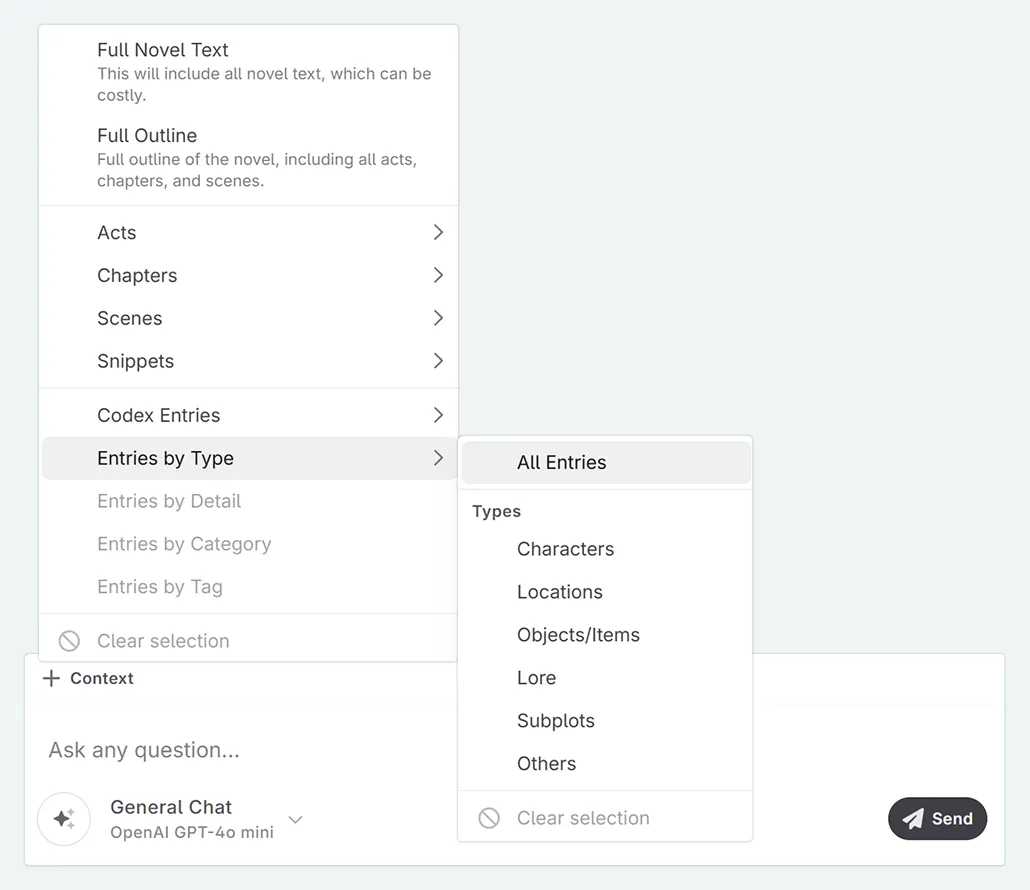Select Full Outline context option
The height and width of the screenshot is (890, 1030).
click(x=147, y=136)
